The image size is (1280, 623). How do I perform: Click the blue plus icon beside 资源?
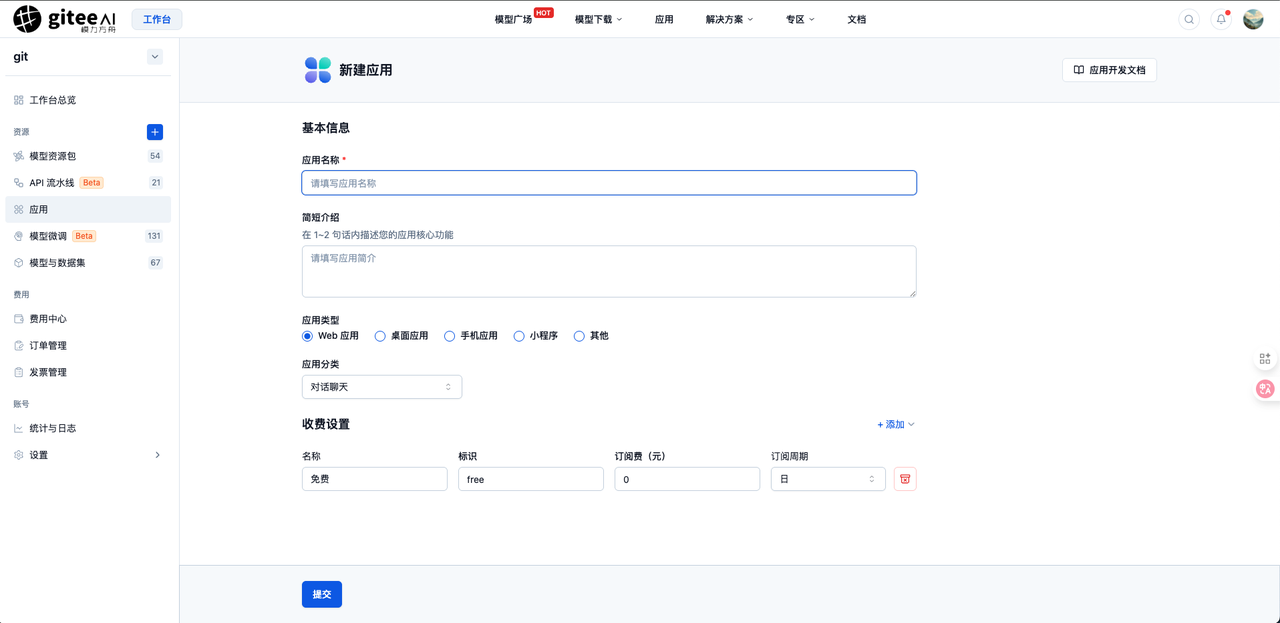point(155,132)
